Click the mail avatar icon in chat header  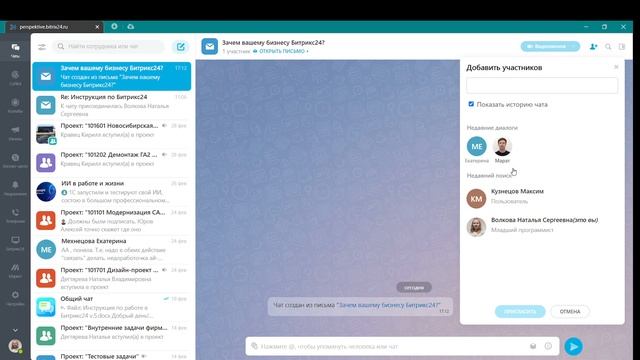210,47
